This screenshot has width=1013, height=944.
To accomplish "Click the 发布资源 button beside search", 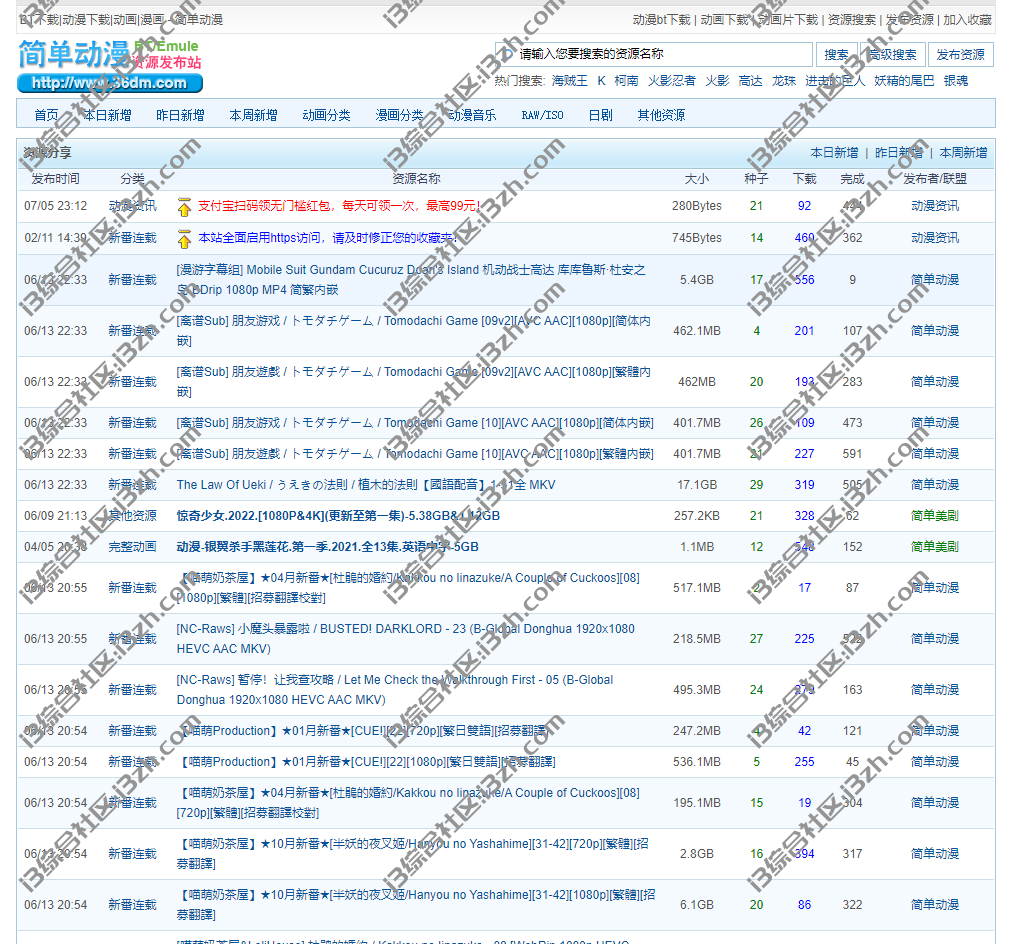I will tap(960, 55).
